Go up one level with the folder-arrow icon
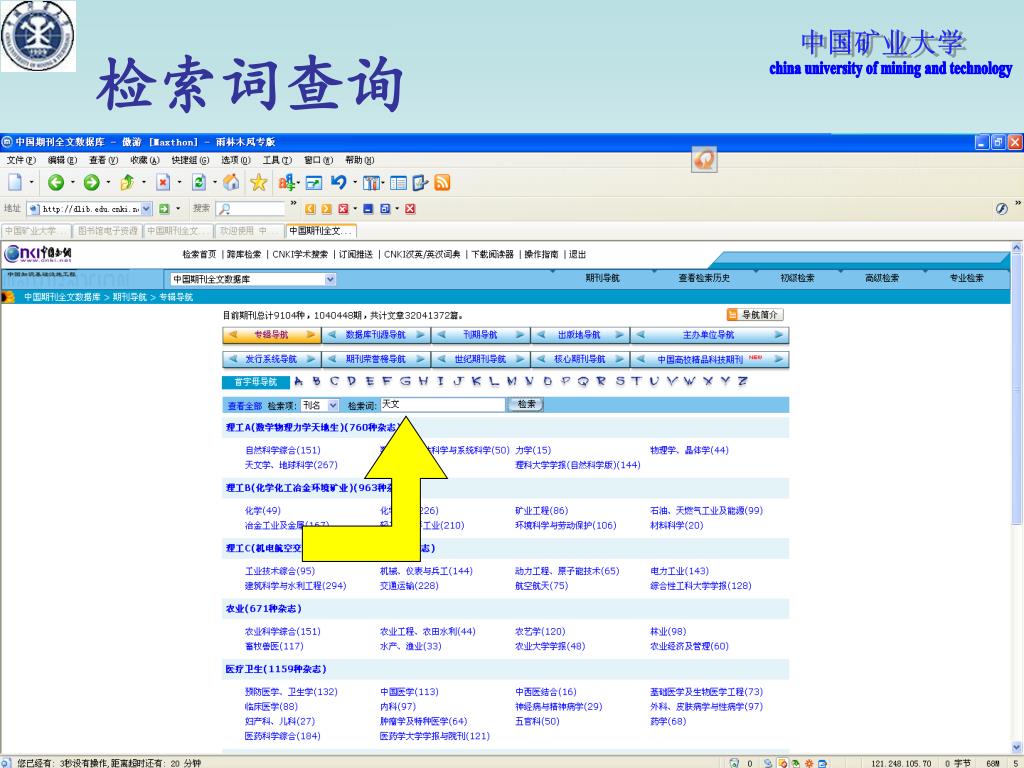1024x768 pixels. coord(127,183)
